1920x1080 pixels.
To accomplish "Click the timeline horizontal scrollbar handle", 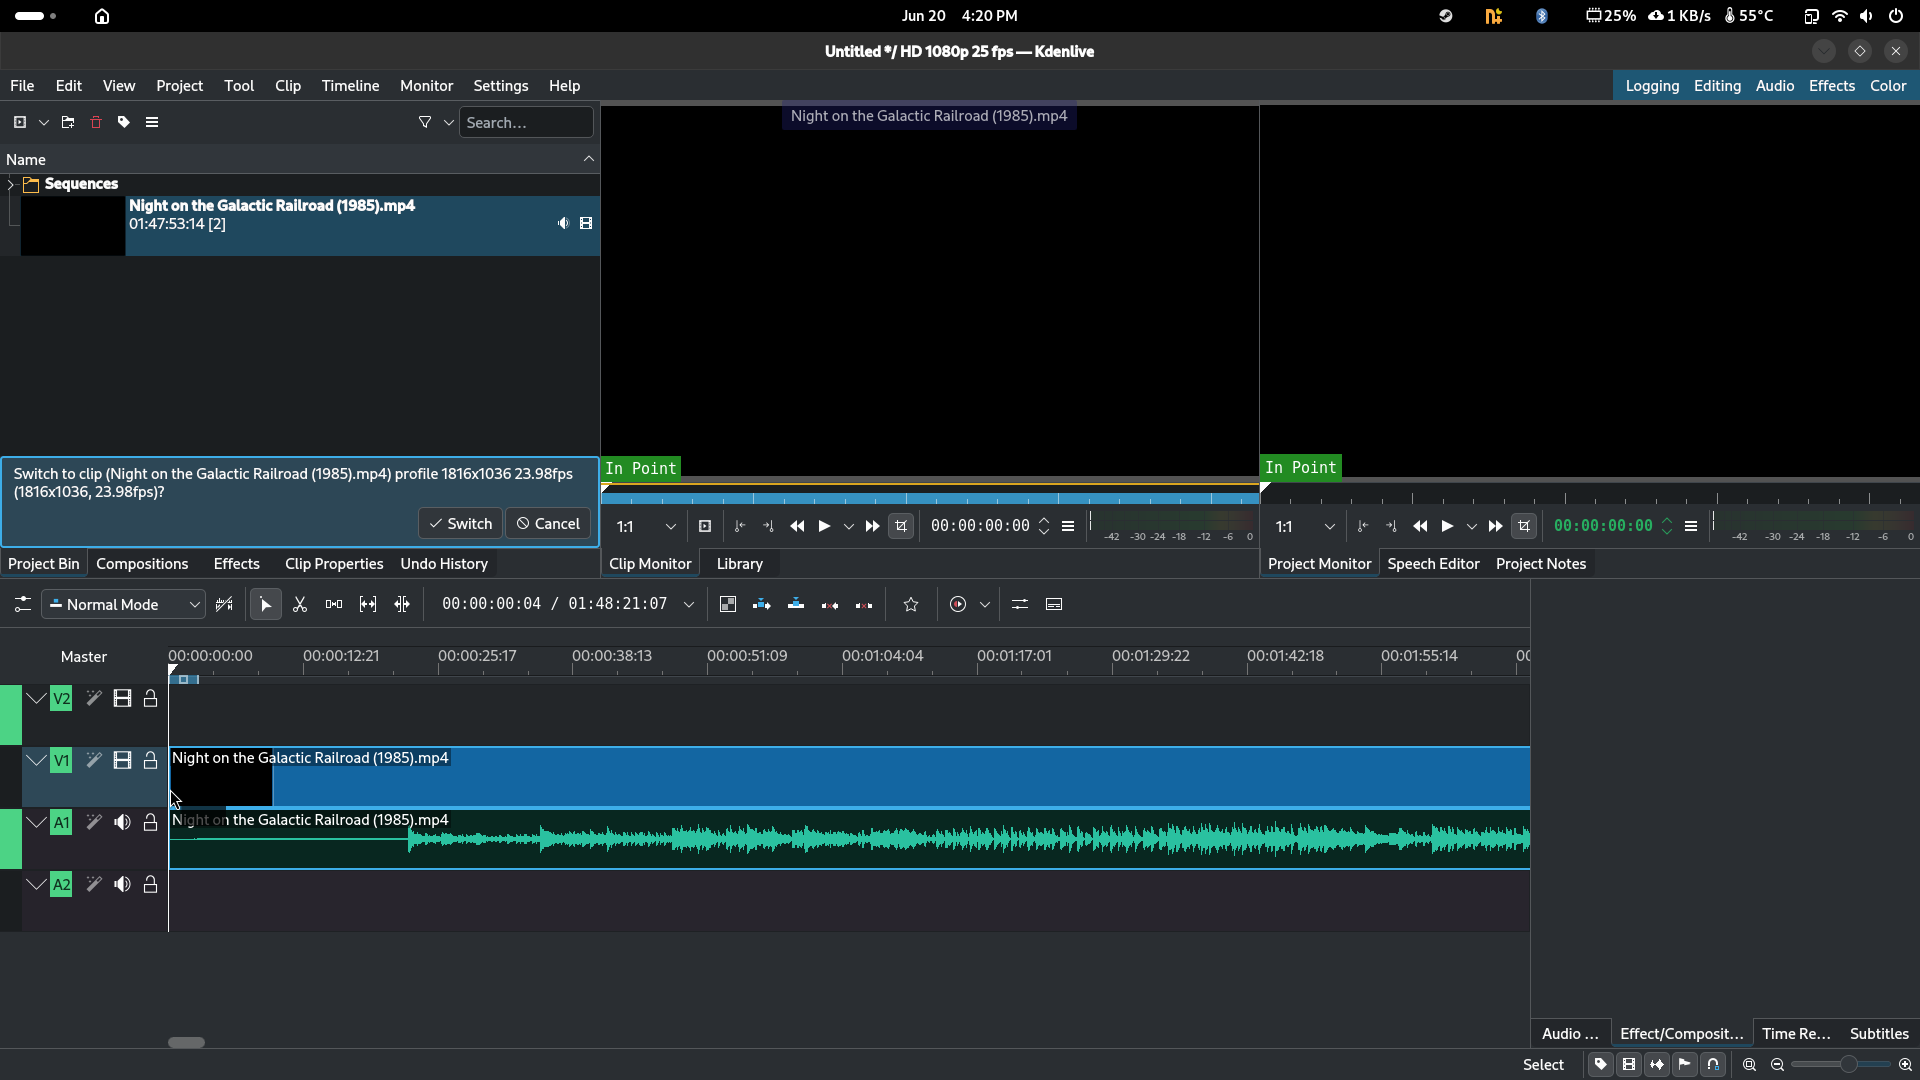I will tap(186, 1042).
